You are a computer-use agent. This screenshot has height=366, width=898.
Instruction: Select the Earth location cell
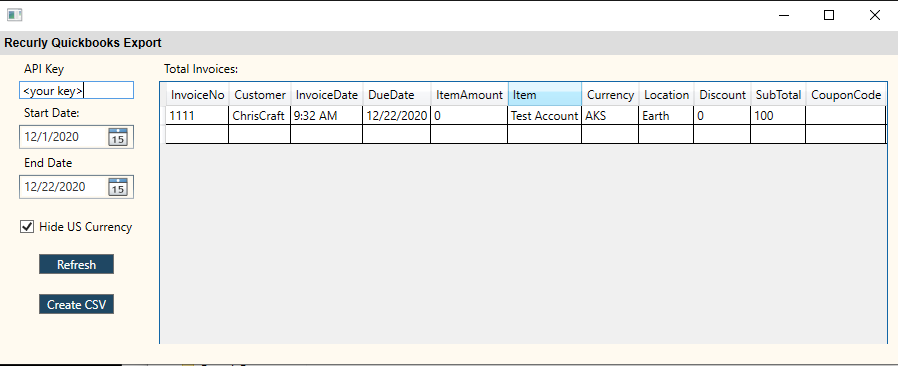pyautogui.click(x=666, y=116)
